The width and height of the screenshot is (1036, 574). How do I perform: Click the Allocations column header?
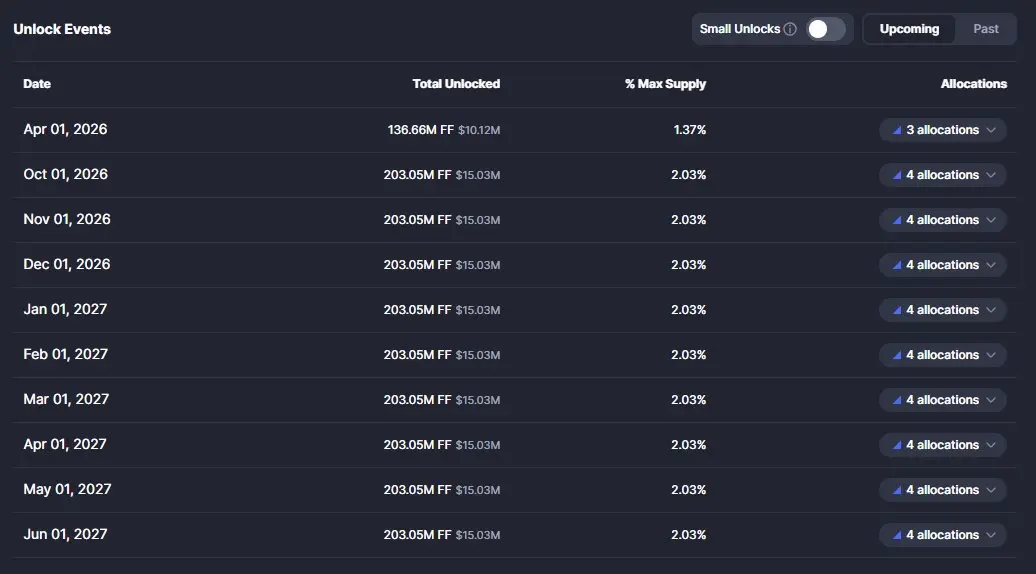(x=973, y=84)
